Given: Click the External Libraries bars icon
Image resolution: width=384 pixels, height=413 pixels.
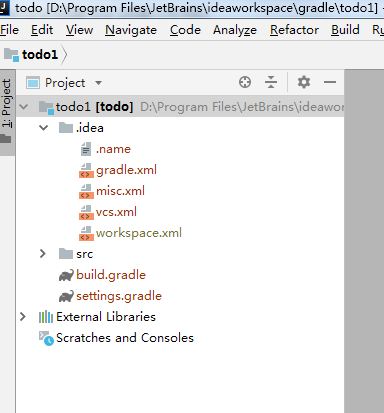Looking at the screenshot, I should (46, 317).
